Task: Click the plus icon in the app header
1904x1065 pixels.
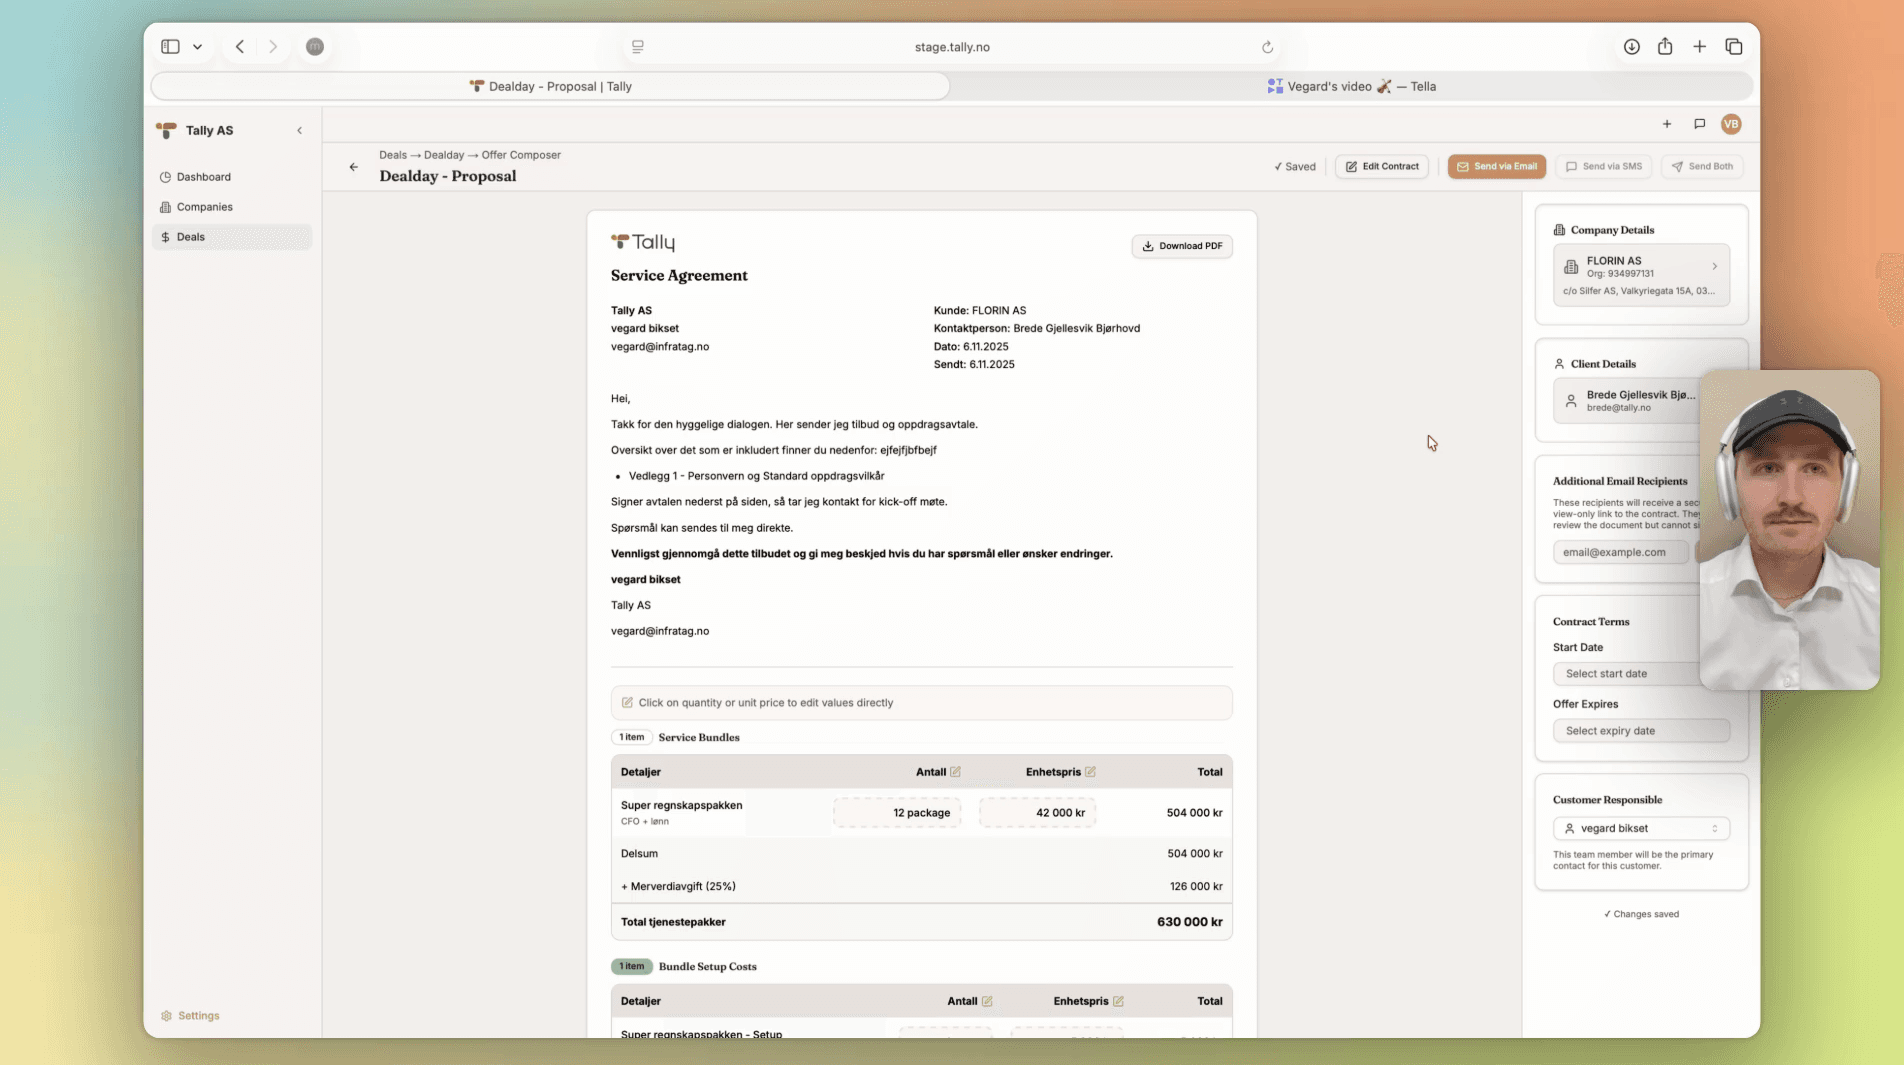Action: (1667, 124)
